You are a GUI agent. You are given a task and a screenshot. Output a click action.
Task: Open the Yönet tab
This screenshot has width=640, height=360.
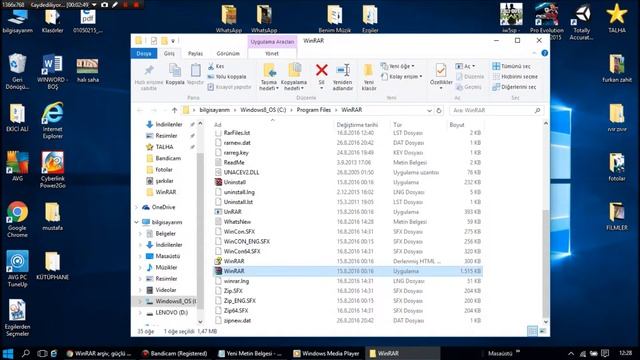(272, 53)
